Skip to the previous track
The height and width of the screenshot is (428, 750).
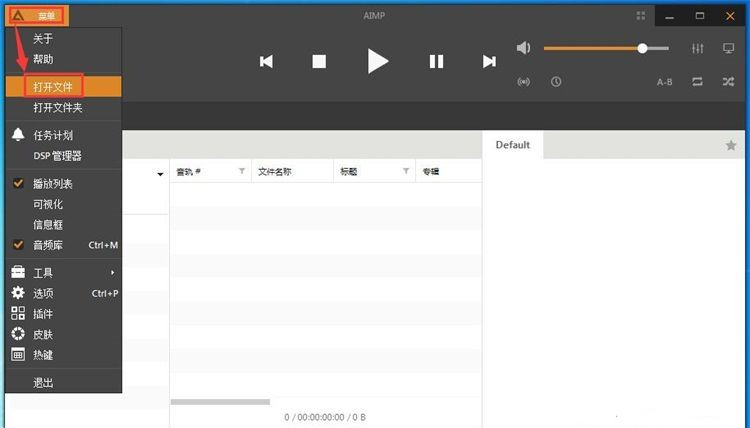coord(266,61)
